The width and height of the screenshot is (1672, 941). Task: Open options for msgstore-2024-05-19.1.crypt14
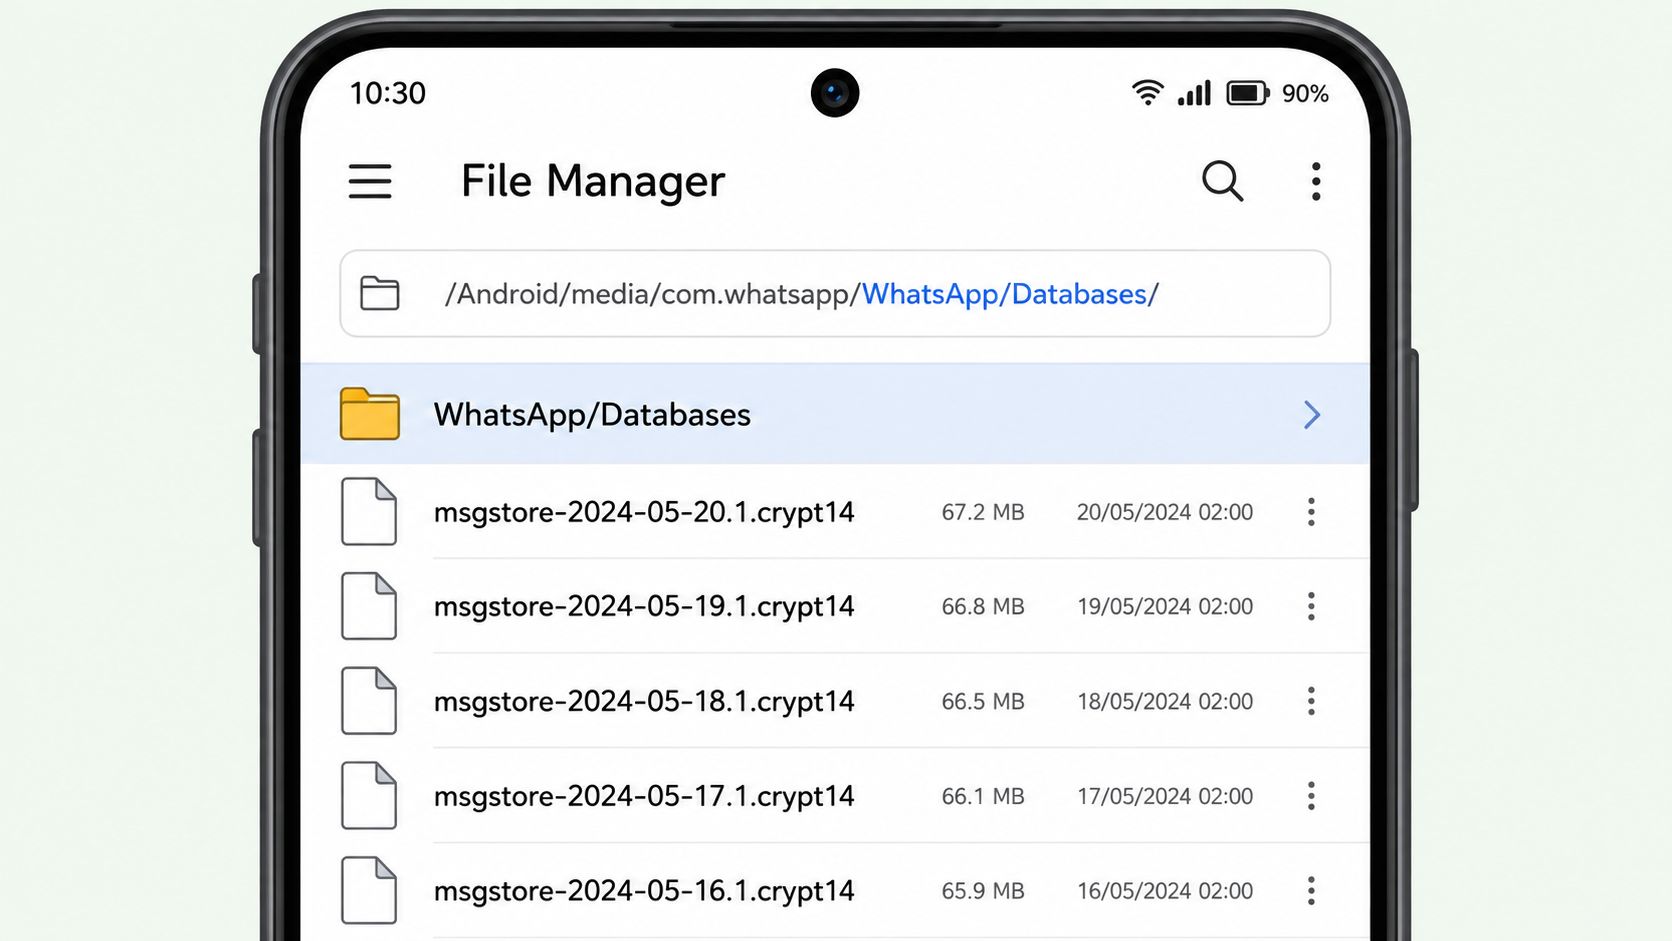[x=1311, y=606]
